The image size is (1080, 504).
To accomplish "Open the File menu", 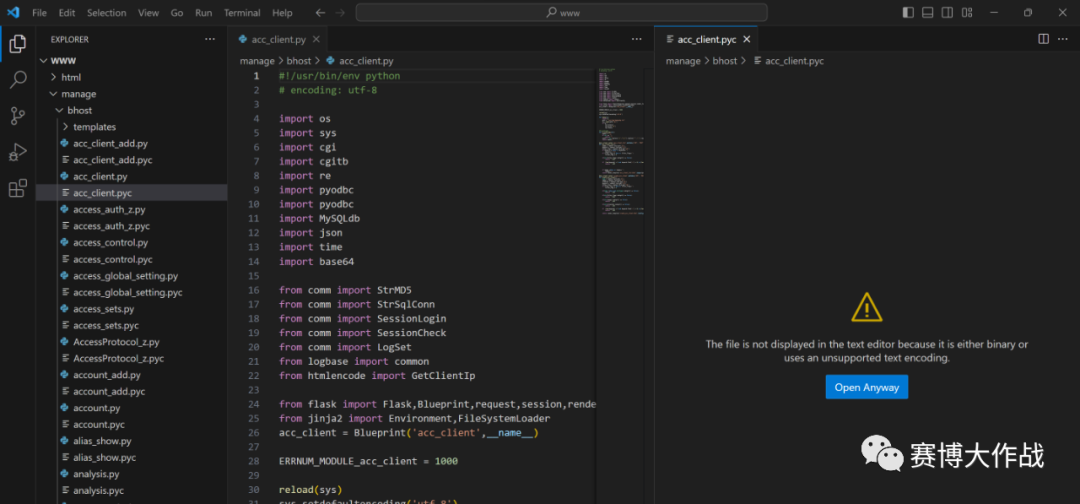I will coord(39,12).
